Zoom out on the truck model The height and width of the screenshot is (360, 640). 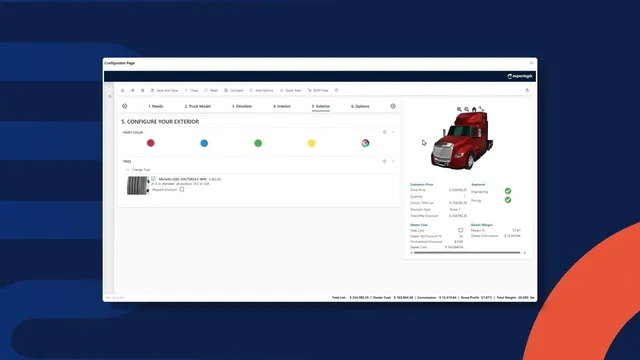point(467,109)
